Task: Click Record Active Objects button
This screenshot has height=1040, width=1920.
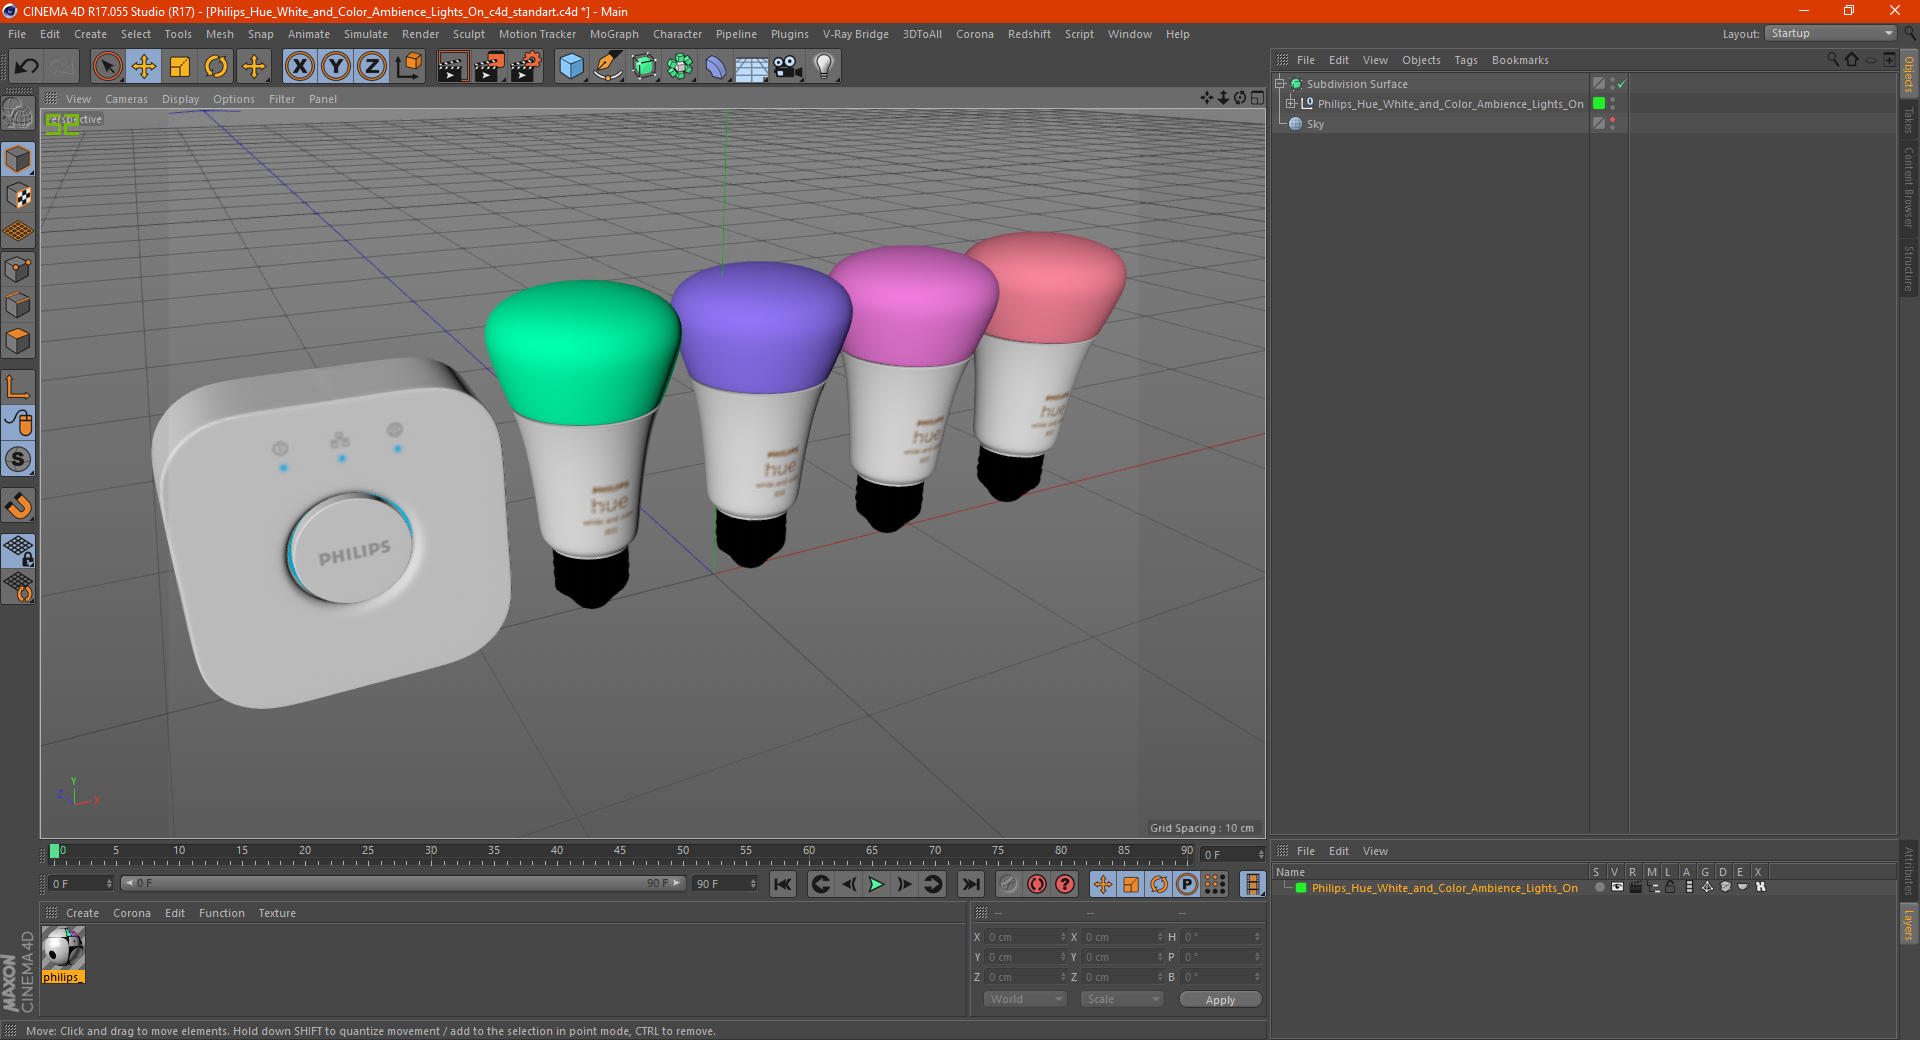Action: (1008, 884)
